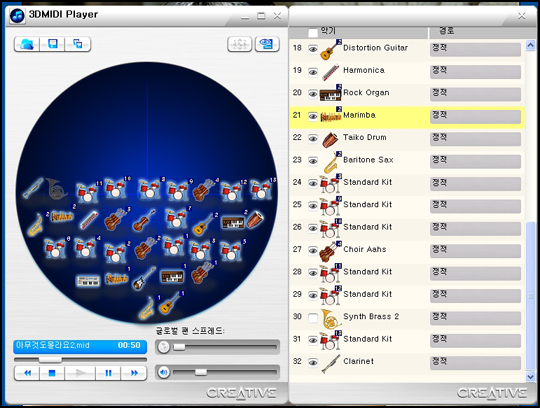Open the path dropdown for Distortion Guitar
The width and height of the screenshot is (540, 408).
pos(475,49)
